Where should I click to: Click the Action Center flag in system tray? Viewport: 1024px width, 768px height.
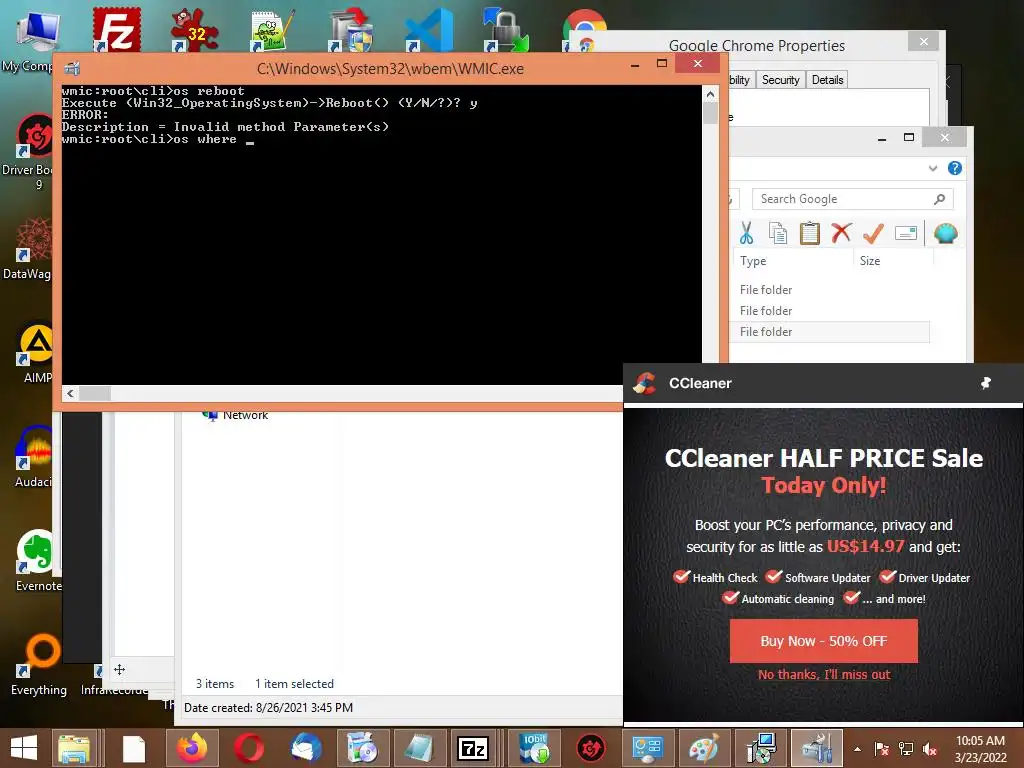point(882,749)
